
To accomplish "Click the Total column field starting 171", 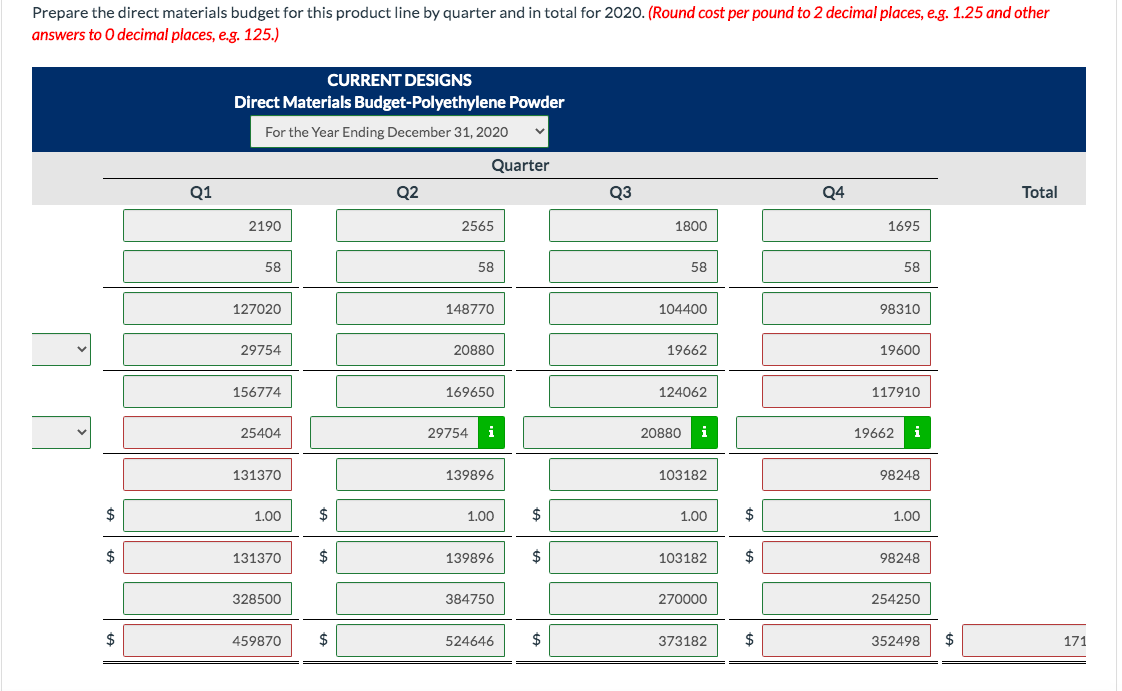I will pyautogui.click(x=1024, y=641).
